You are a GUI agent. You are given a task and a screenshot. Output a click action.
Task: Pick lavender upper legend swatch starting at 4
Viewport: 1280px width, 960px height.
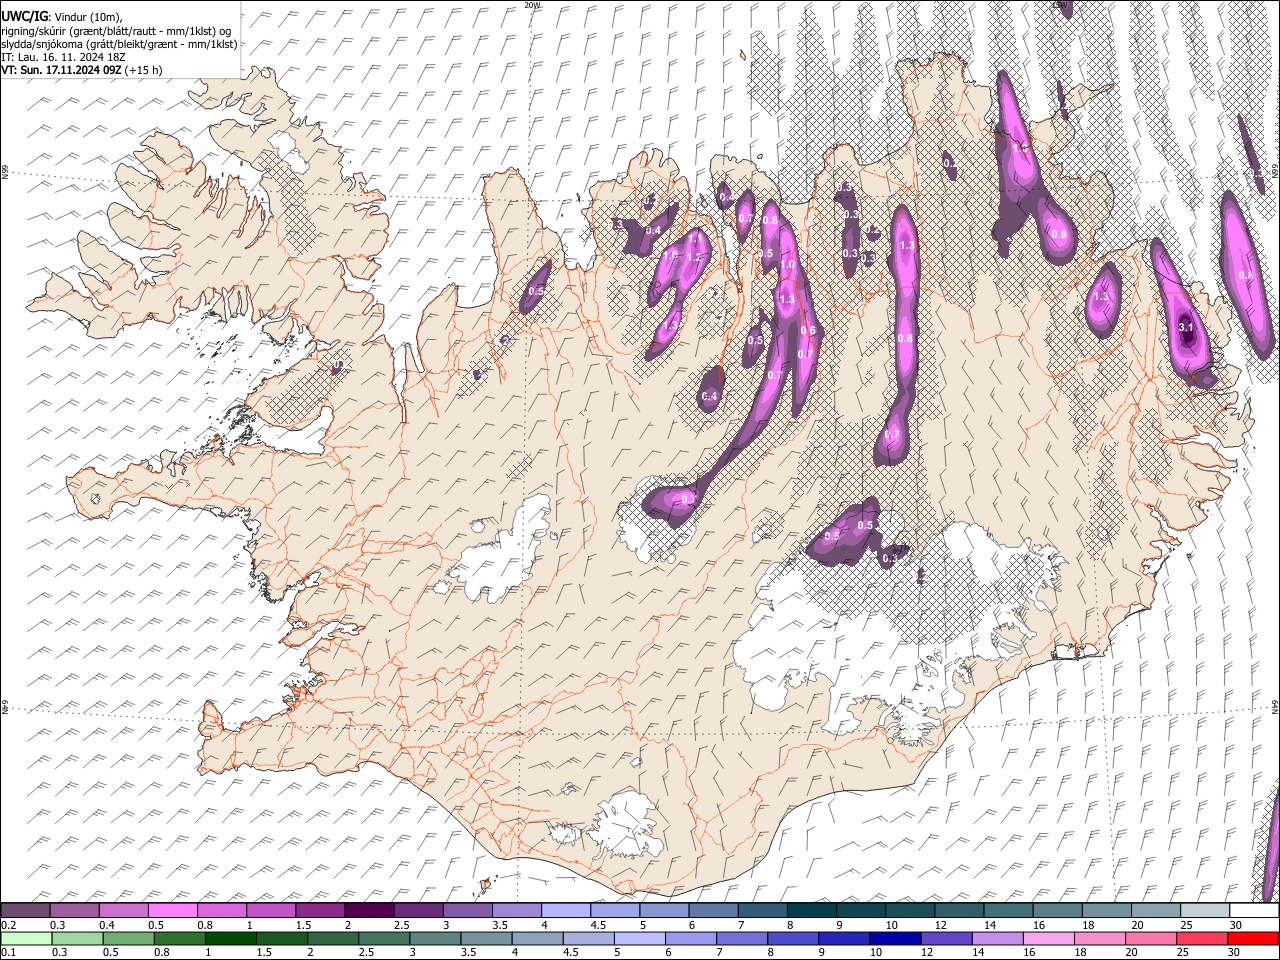(564, 911)
